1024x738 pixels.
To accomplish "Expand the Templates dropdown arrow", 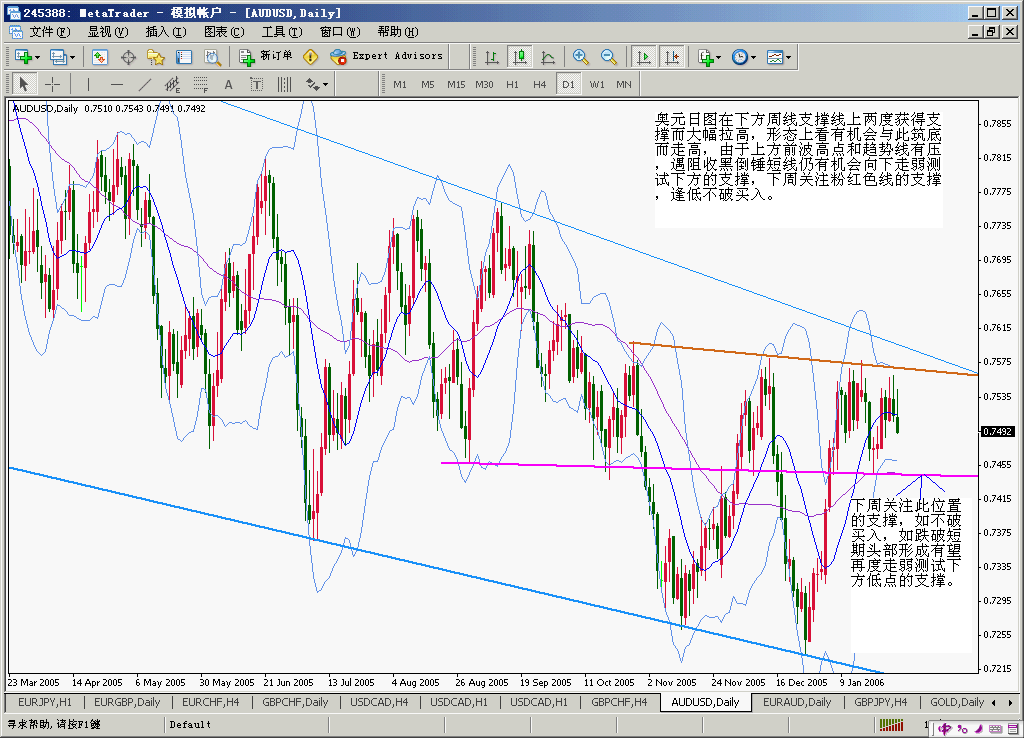I will pos(788,57).
